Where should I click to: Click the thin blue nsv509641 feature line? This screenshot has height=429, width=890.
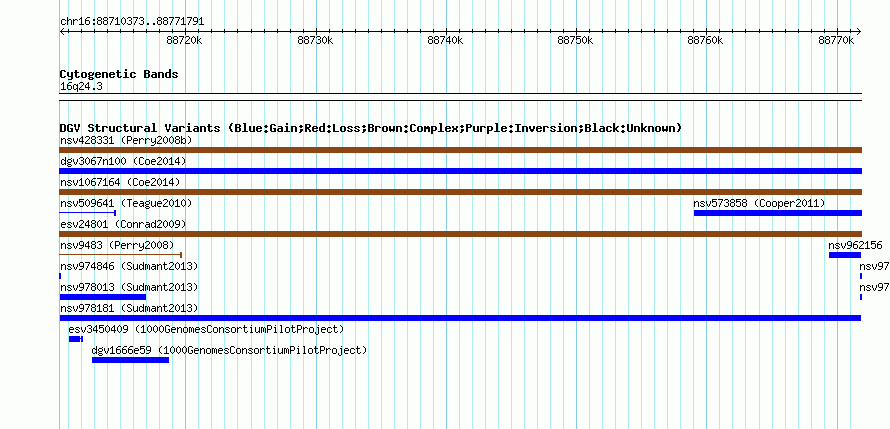(x=88, y=213)
